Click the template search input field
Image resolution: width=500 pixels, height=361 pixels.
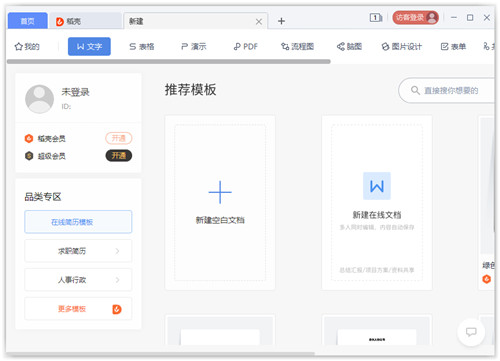447,90
